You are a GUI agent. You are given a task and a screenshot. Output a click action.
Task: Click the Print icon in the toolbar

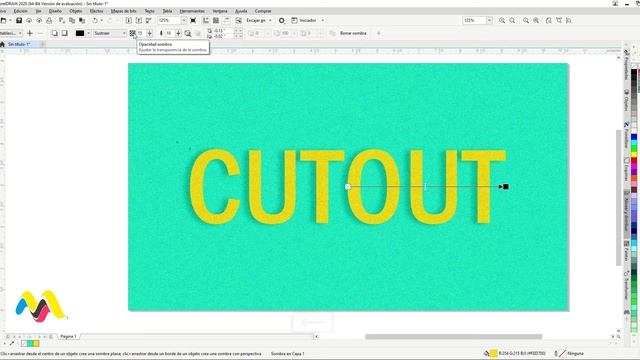[x=49, y=20]
